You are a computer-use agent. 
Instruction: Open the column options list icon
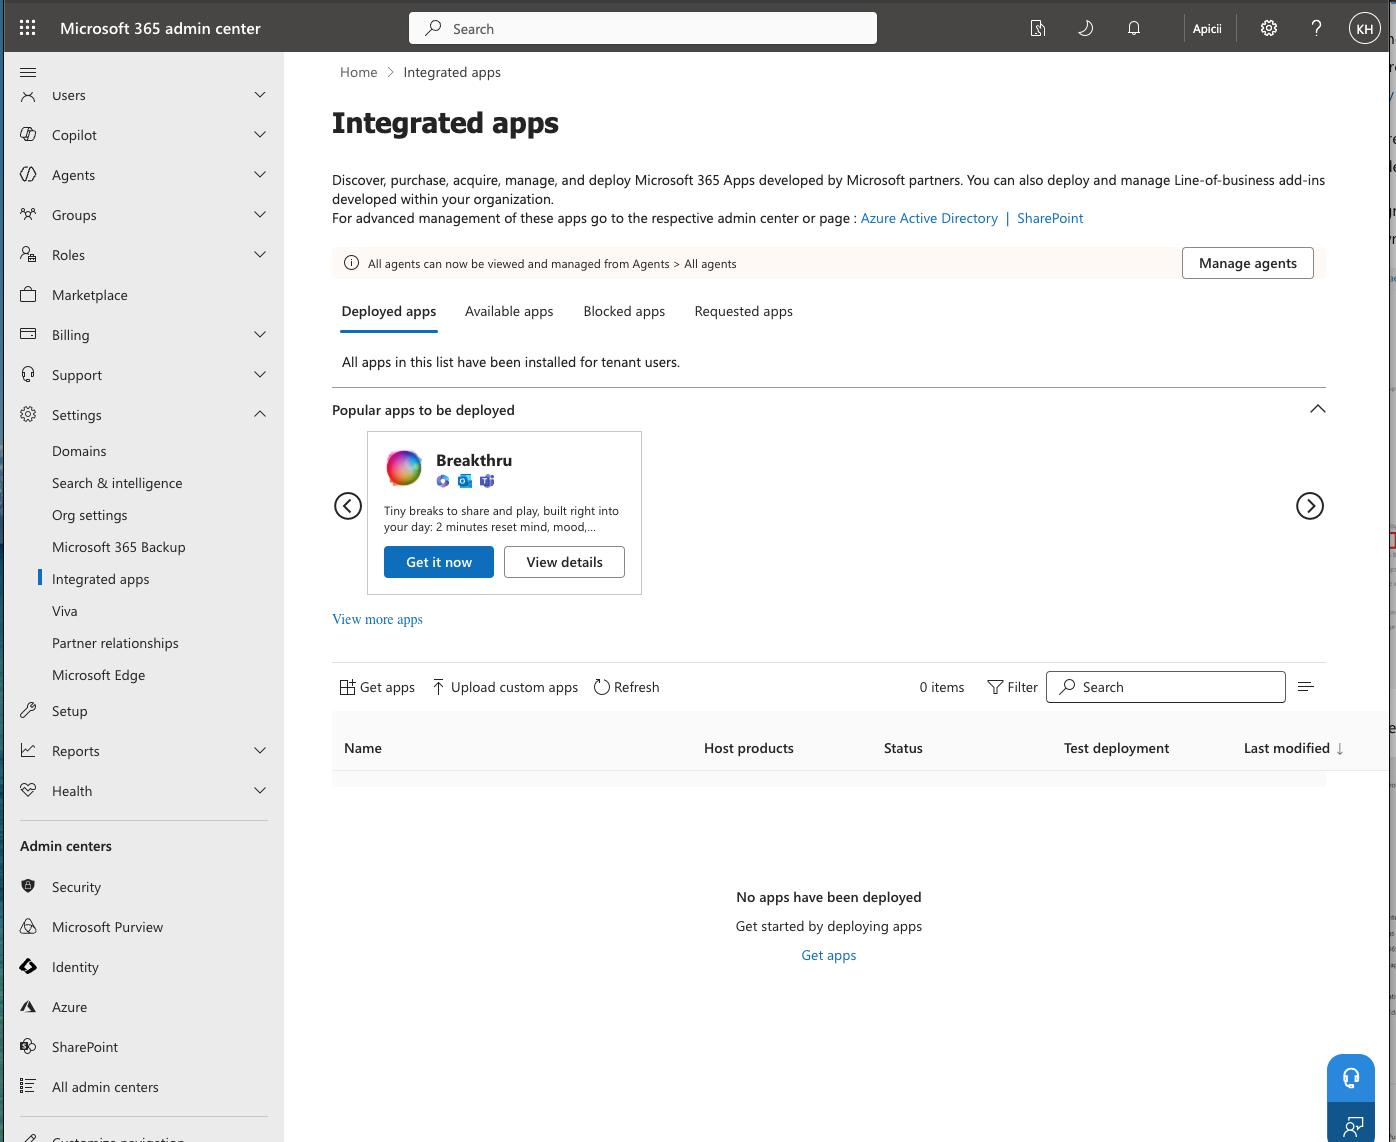click(1305, 687)
